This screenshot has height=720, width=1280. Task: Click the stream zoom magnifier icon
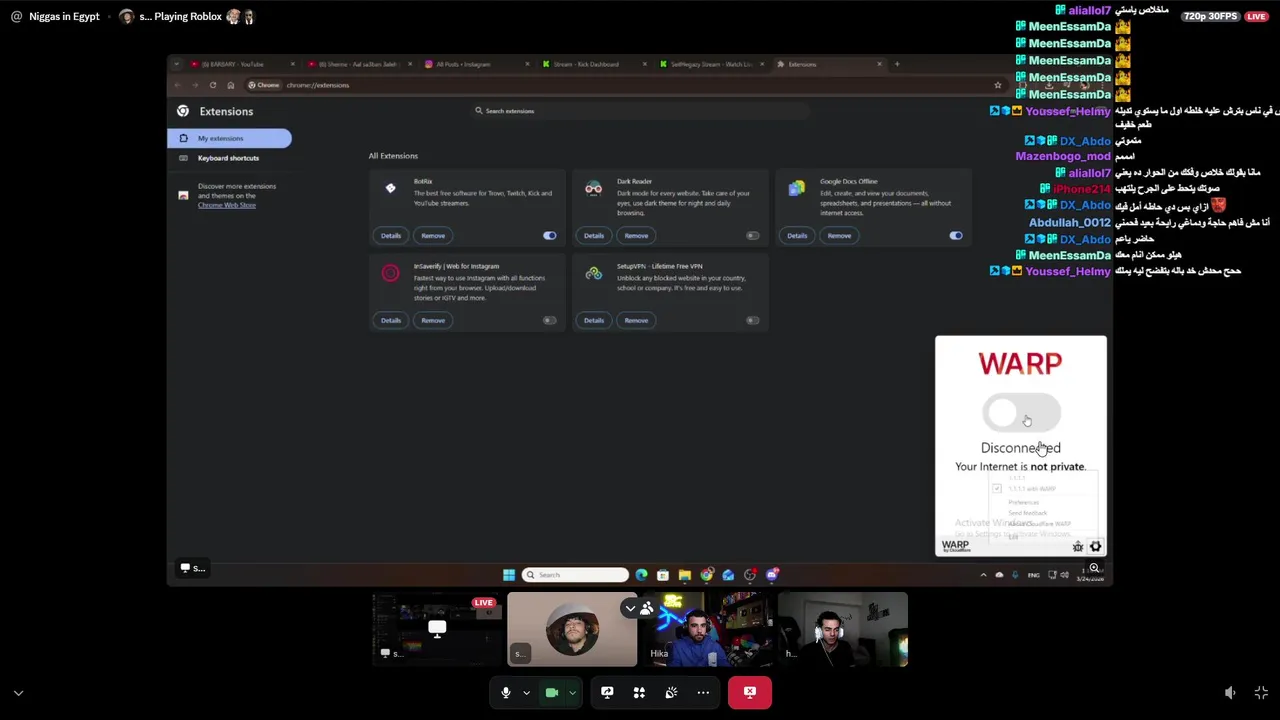point(1094,568)
